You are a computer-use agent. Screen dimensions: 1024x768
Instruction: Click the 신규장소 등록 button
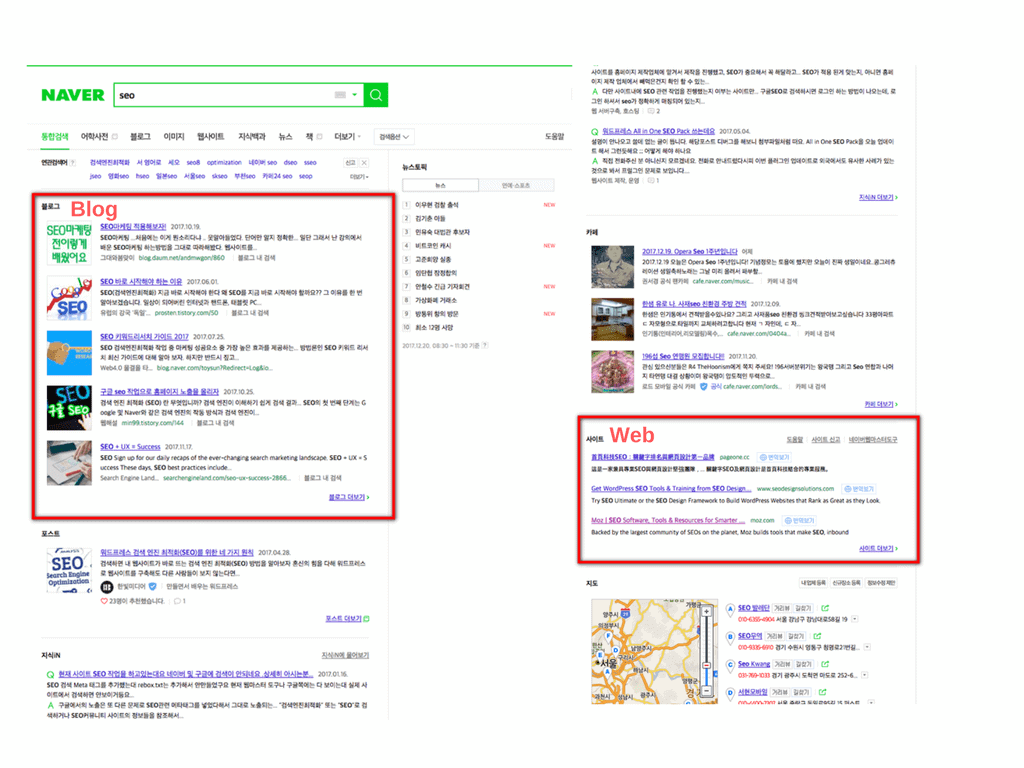(x=846, y=583)
